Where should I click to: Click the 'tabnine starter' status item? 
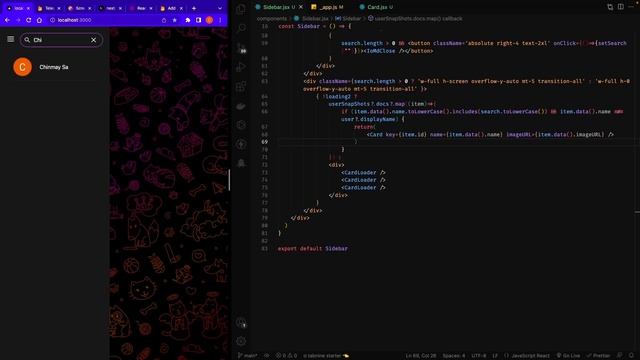pos(326,356)
